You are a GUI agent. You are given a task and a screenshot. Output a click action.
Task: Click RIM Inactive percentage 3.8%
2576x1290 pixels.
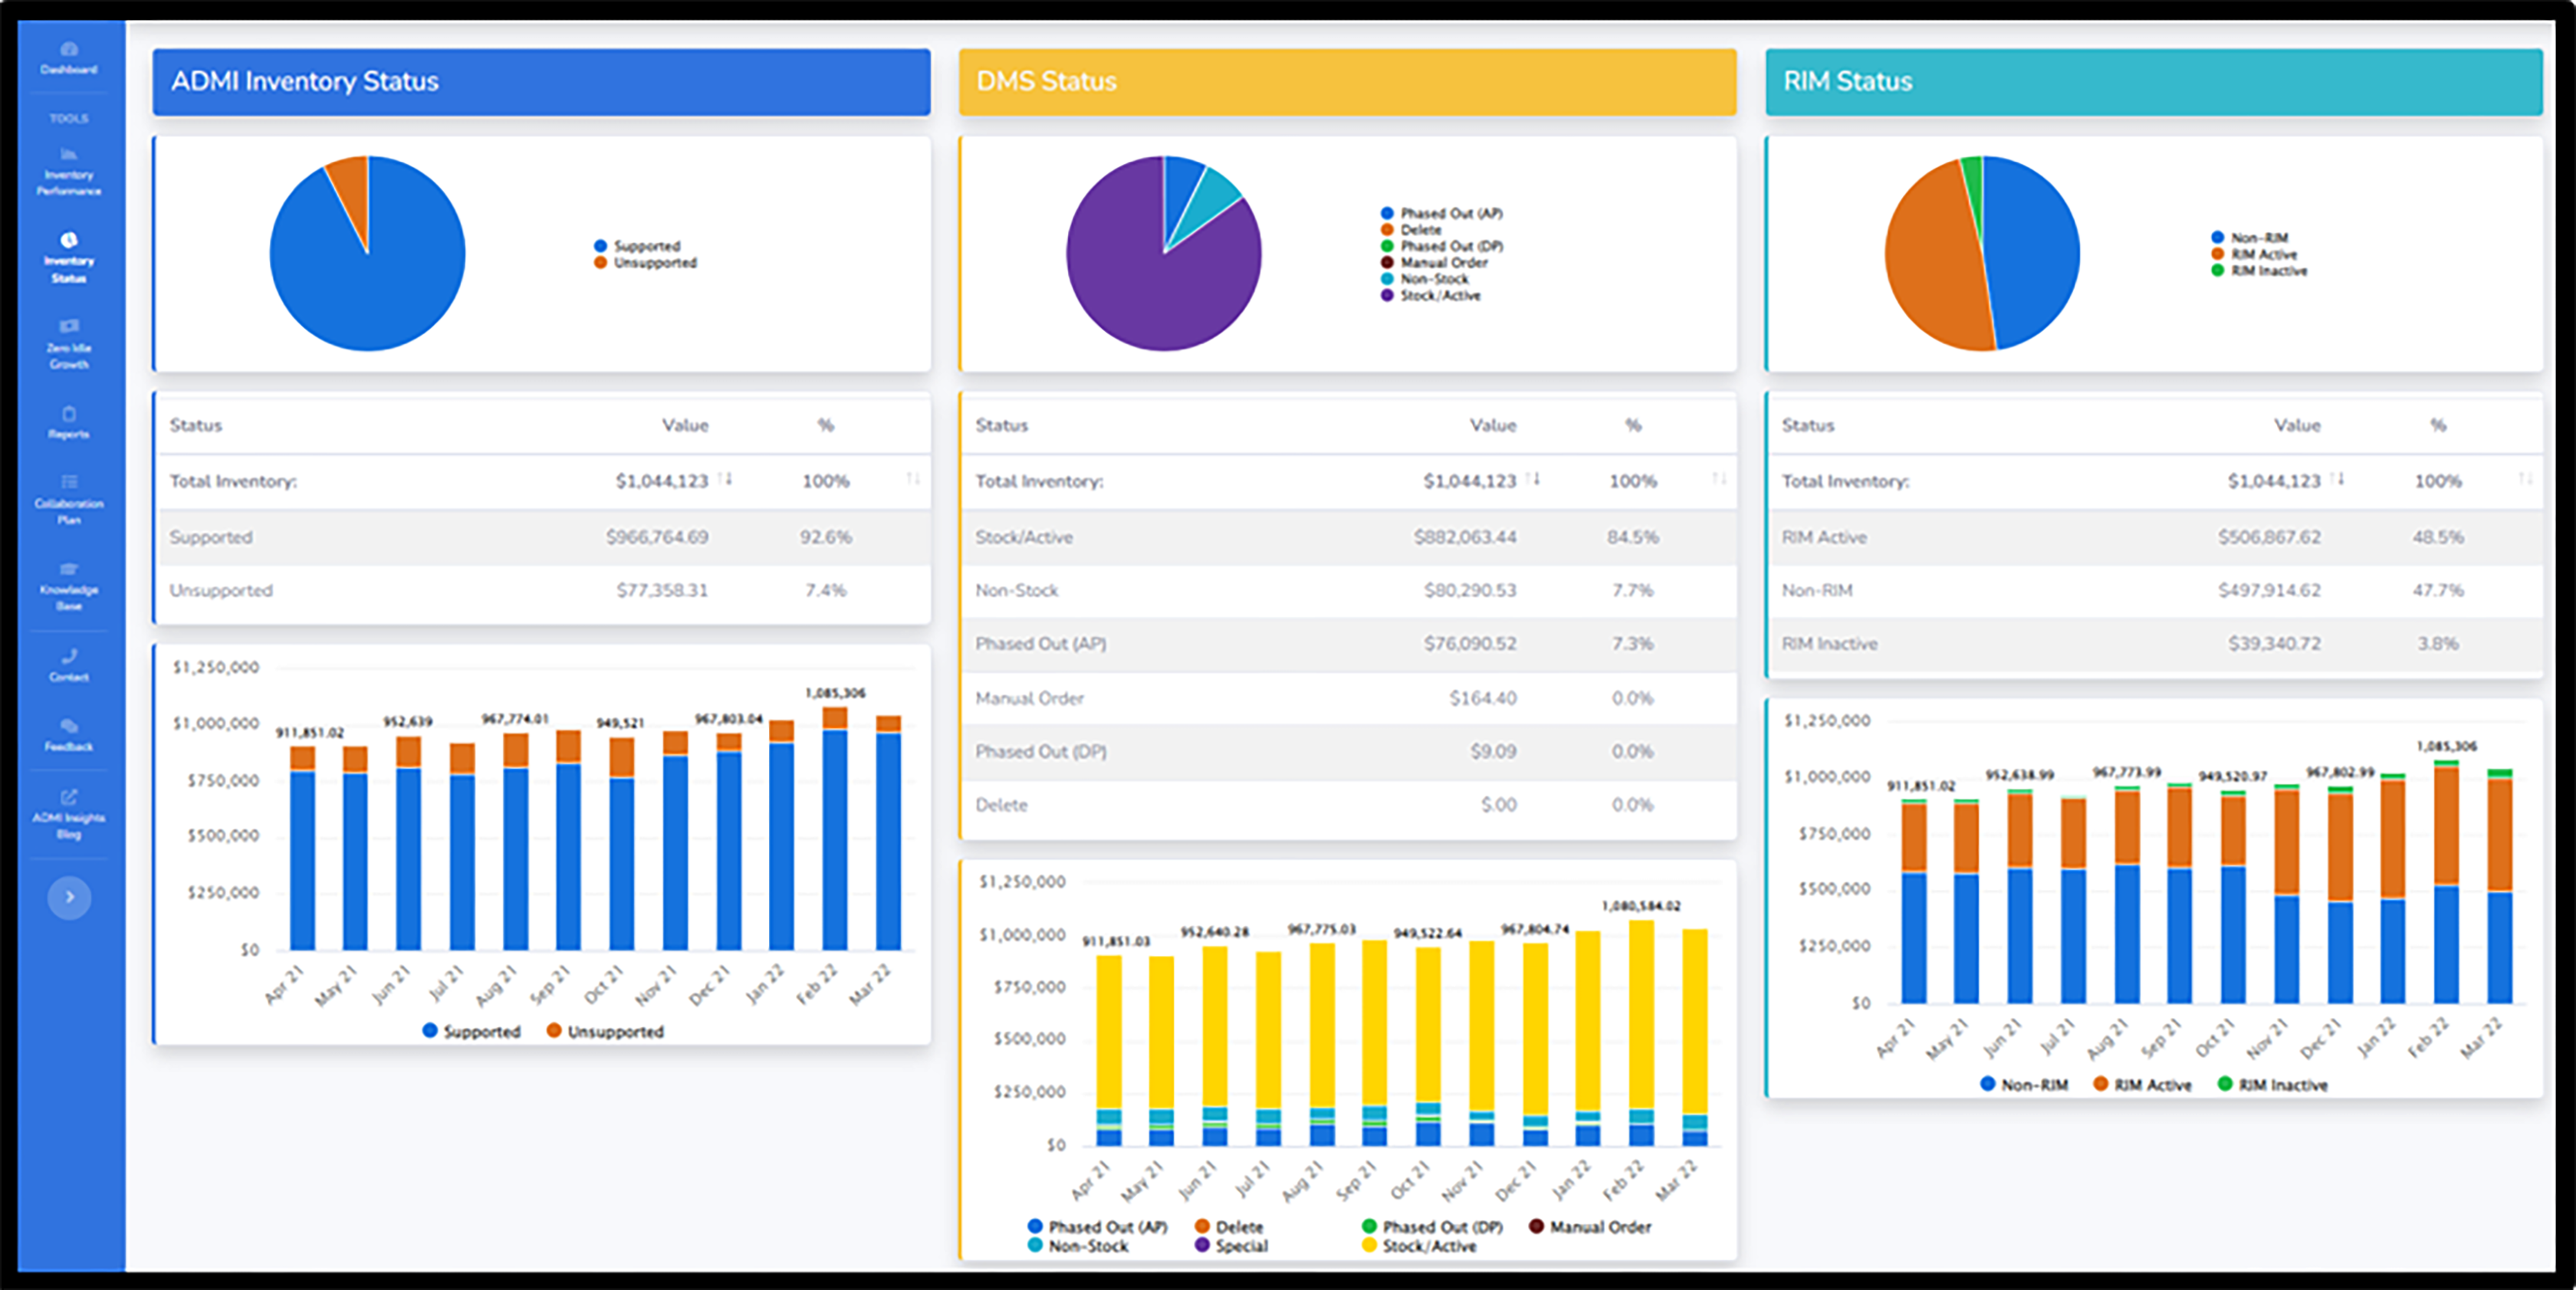tap(2438, 644)
